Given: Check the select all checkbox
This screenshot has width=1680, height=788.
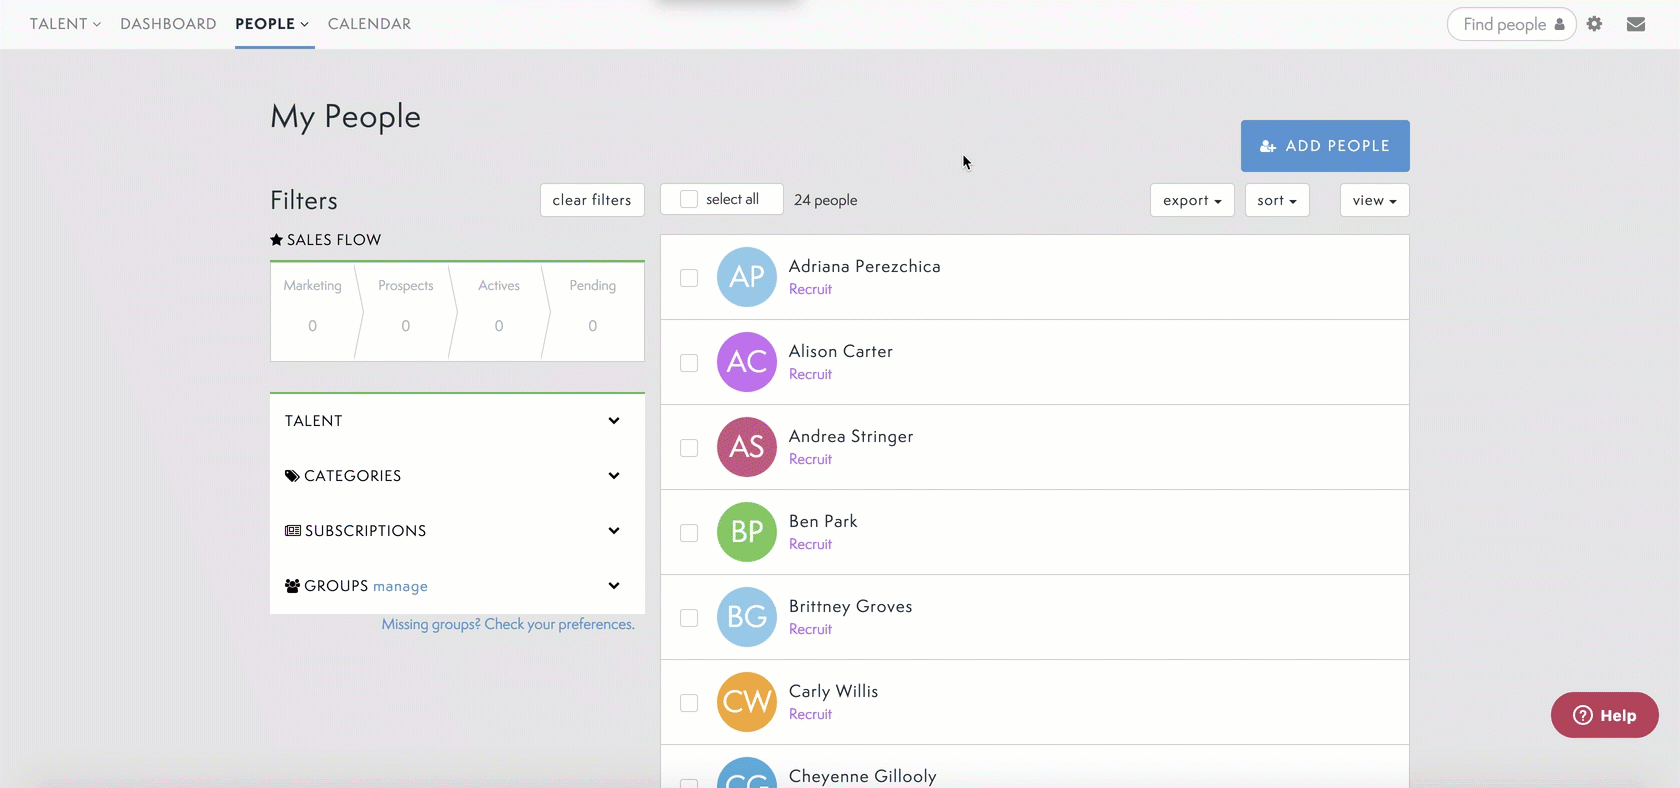Looking at the screenshot, I should coord(689,199).
